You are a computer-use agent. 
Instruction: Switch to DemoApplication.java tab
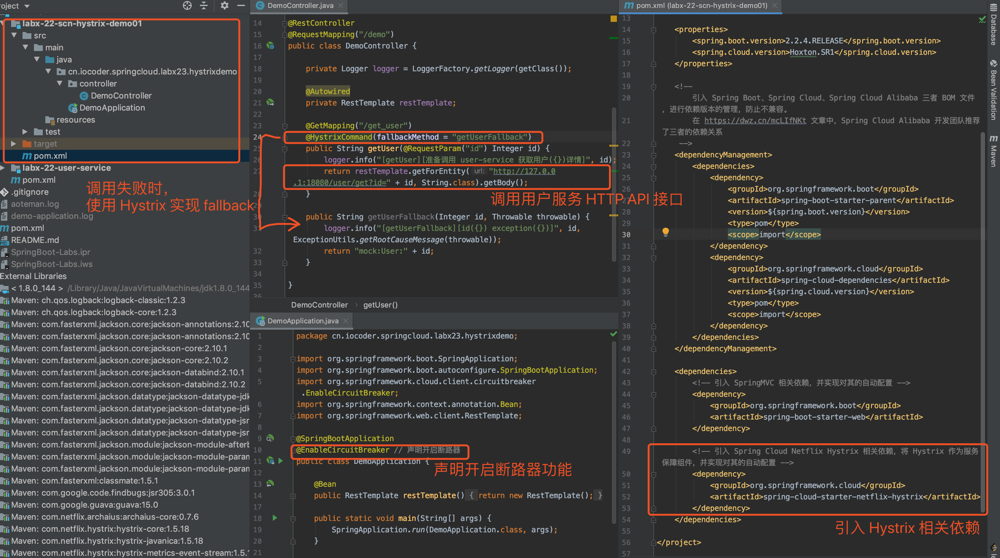pyautogui.click(x=302, y=321)
